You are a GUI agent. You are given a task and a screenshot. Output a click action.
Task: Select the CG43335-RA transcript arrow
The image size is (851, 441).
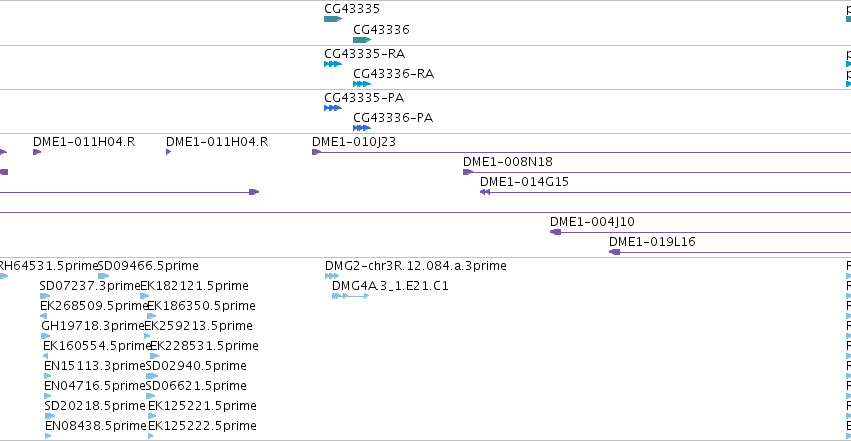333,64
